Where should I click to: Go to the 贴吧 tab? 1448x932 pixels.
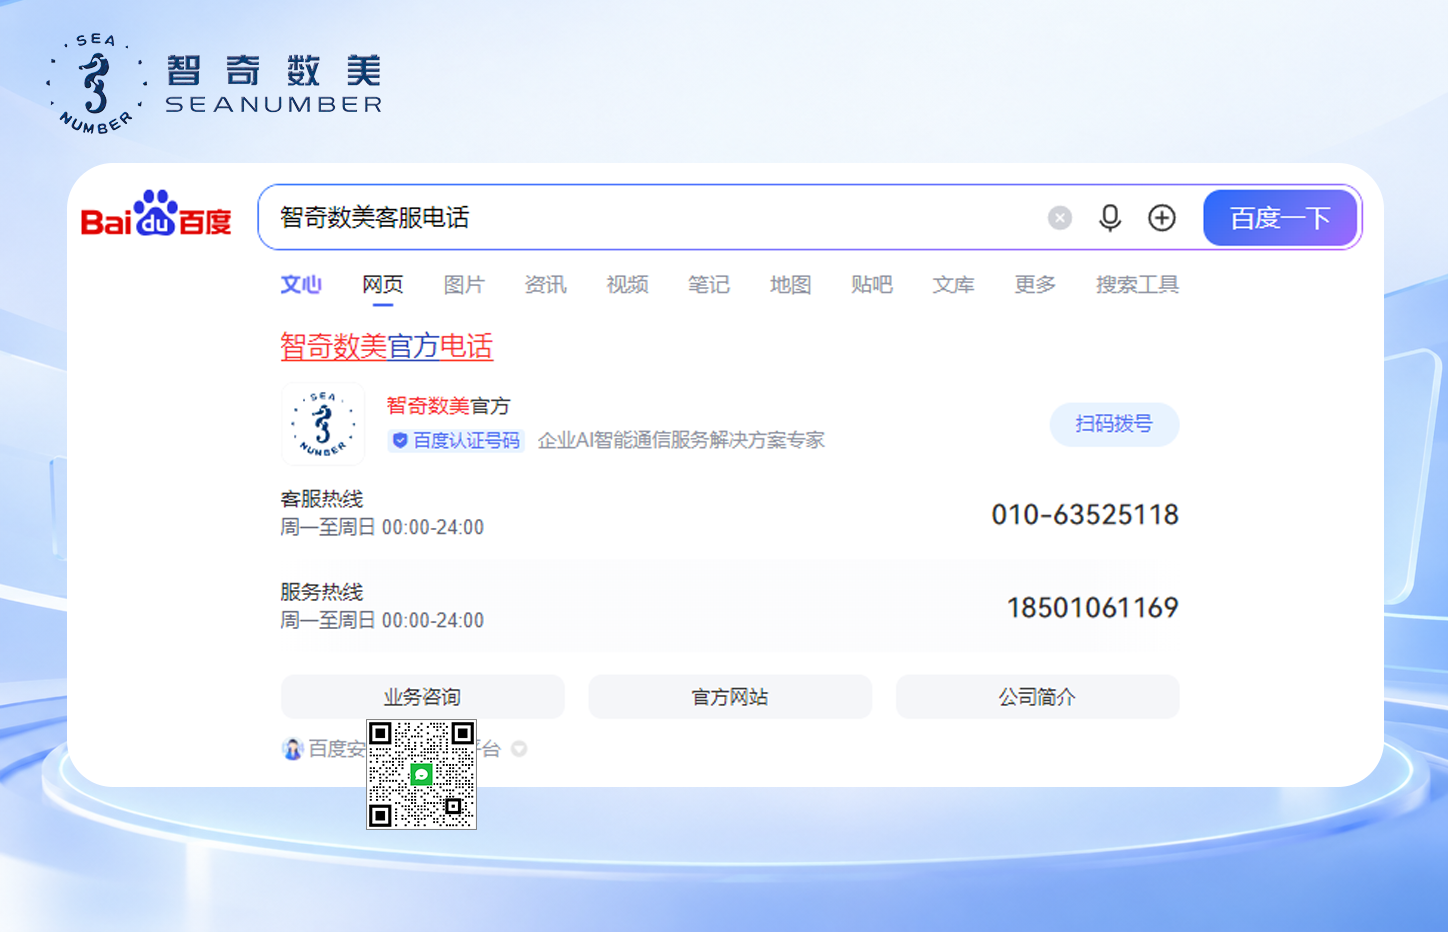coord(872,285)
